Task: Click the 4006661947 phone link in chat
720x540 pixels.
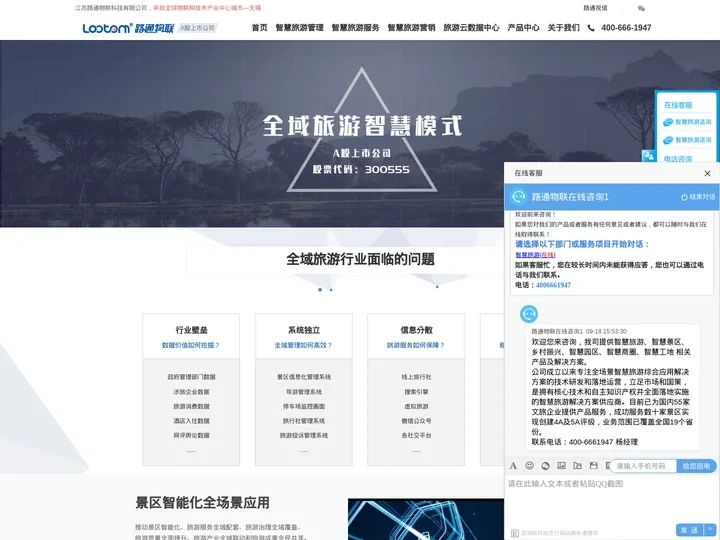Action: tap(553, 285)
